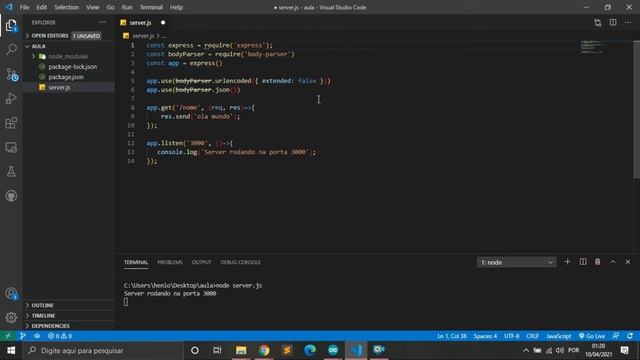The image size is (640, 360).
Task: Click the editor vertical scrollbar
Action: (x=636, y=109)
